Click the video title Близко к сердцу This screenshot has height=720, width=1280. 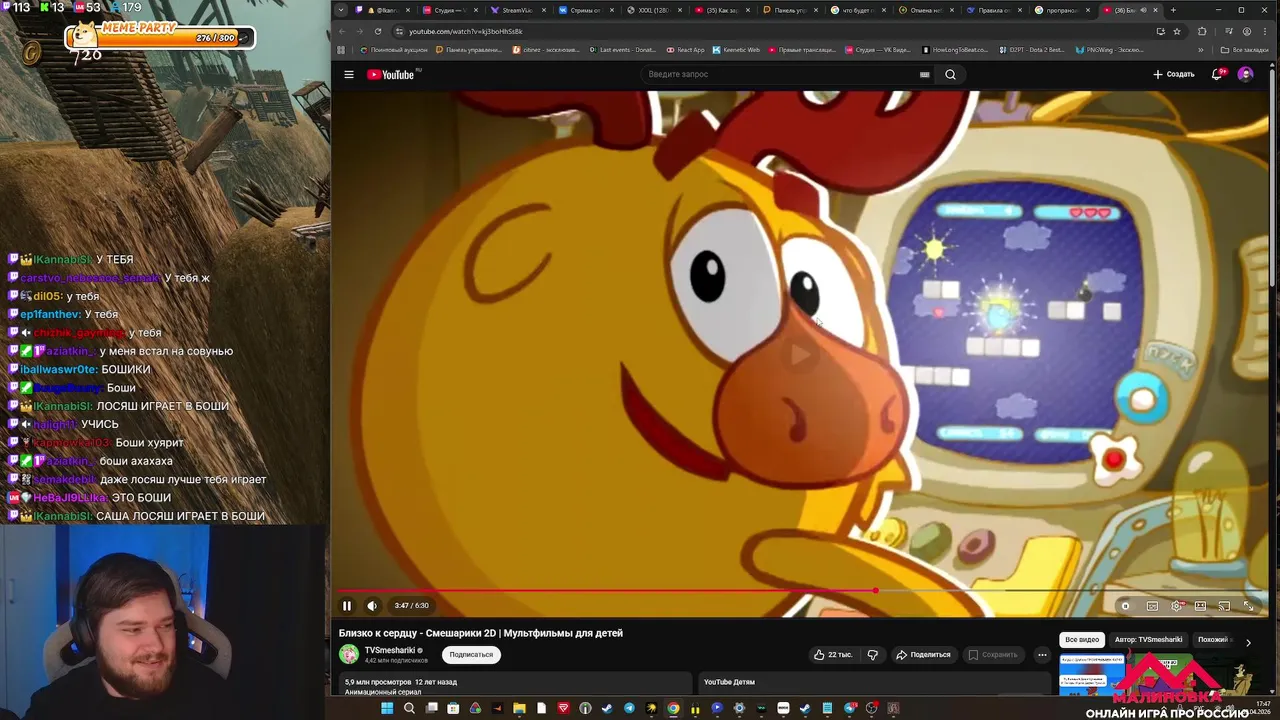click(481, 633)
